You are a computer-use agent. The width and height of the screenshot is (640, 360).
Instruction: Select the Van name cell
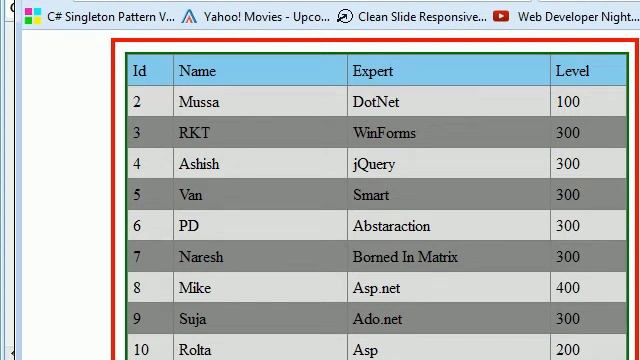click(x=260, y=195)
